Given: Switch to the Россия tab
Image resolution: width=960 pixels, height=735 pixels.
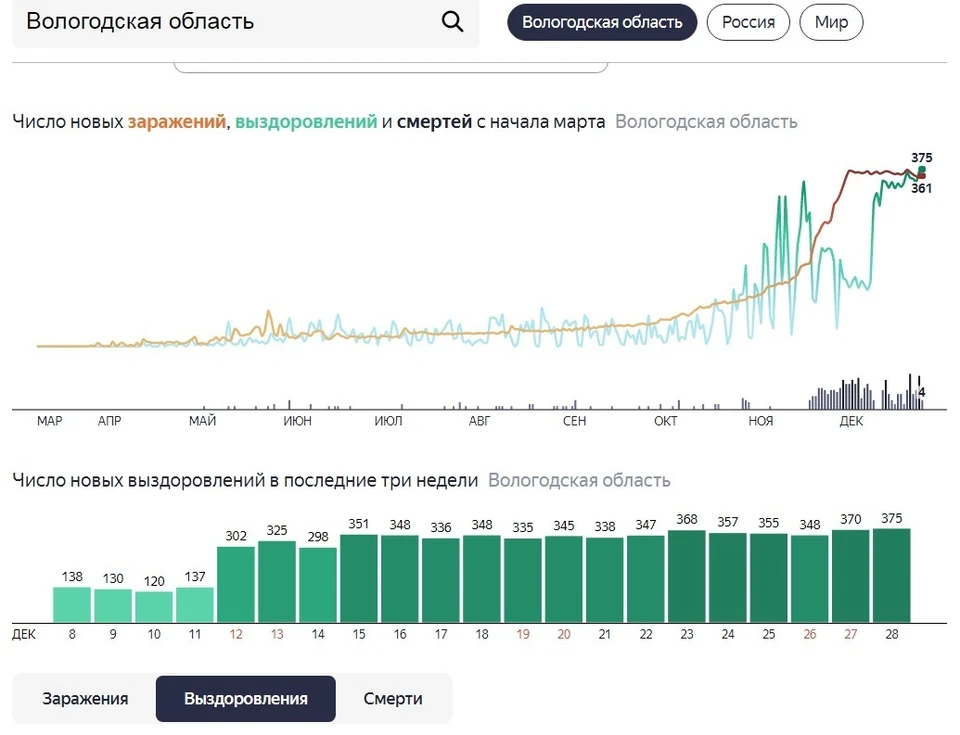Looking at the screenshot, I should coord(748,23).
